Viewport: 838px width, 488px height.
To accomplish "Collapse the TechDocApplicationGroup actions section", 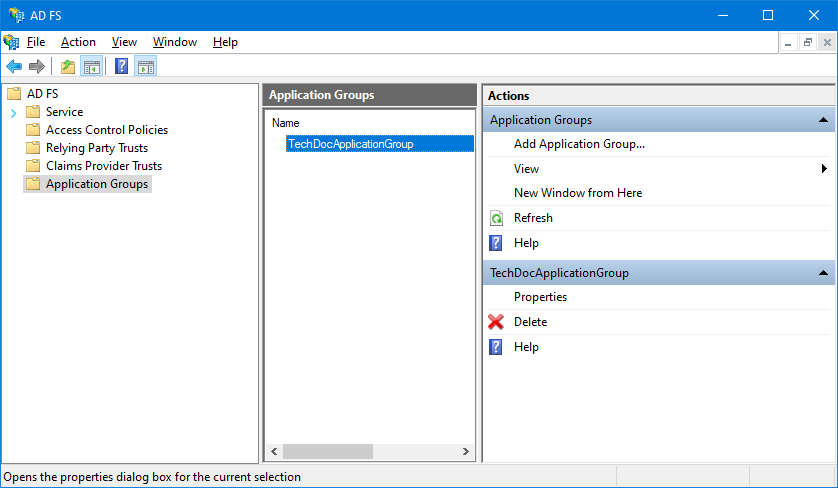I will (x=823, y=273).
